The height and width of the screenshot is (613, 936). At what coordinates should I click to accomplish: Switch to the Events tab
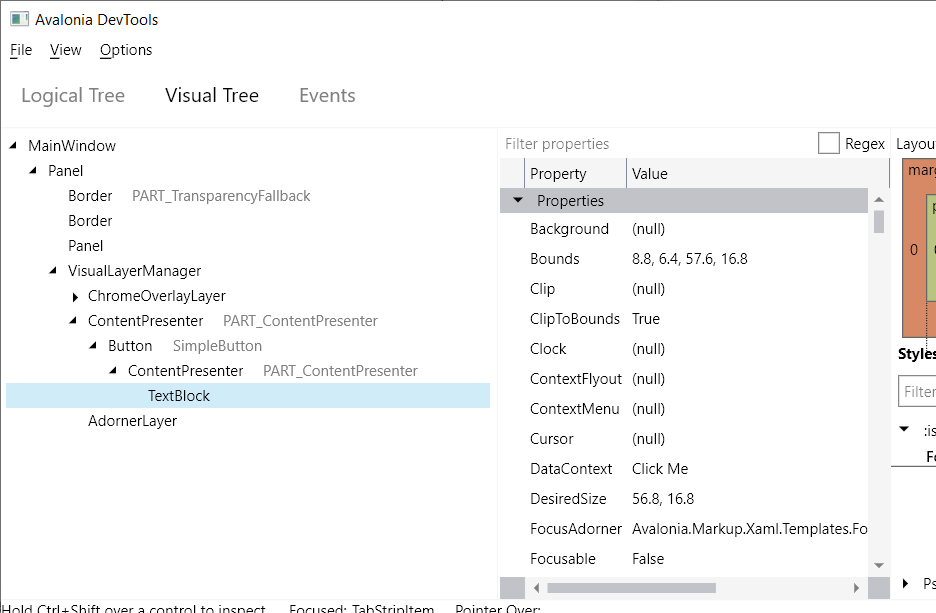[x=327, y=96]
